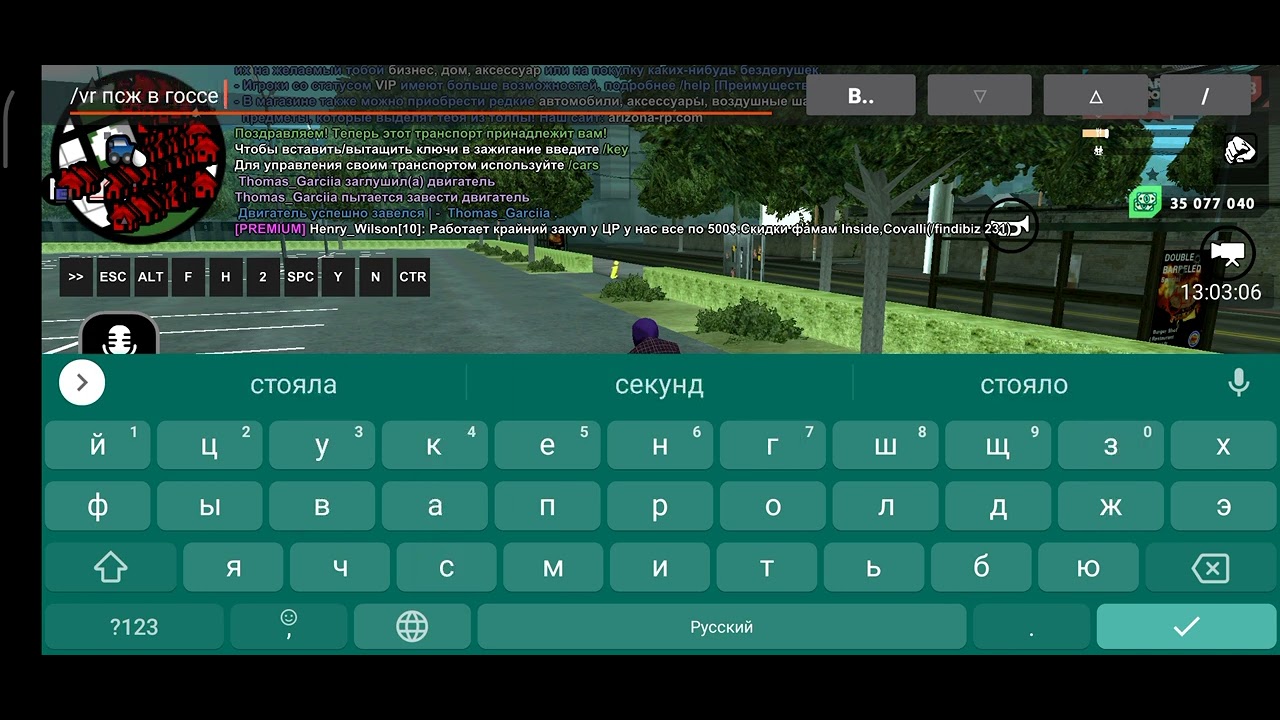Switch to ?123 symbols keyboard
Viewport: 1280px width, 720px height.
tap(134, 627)
